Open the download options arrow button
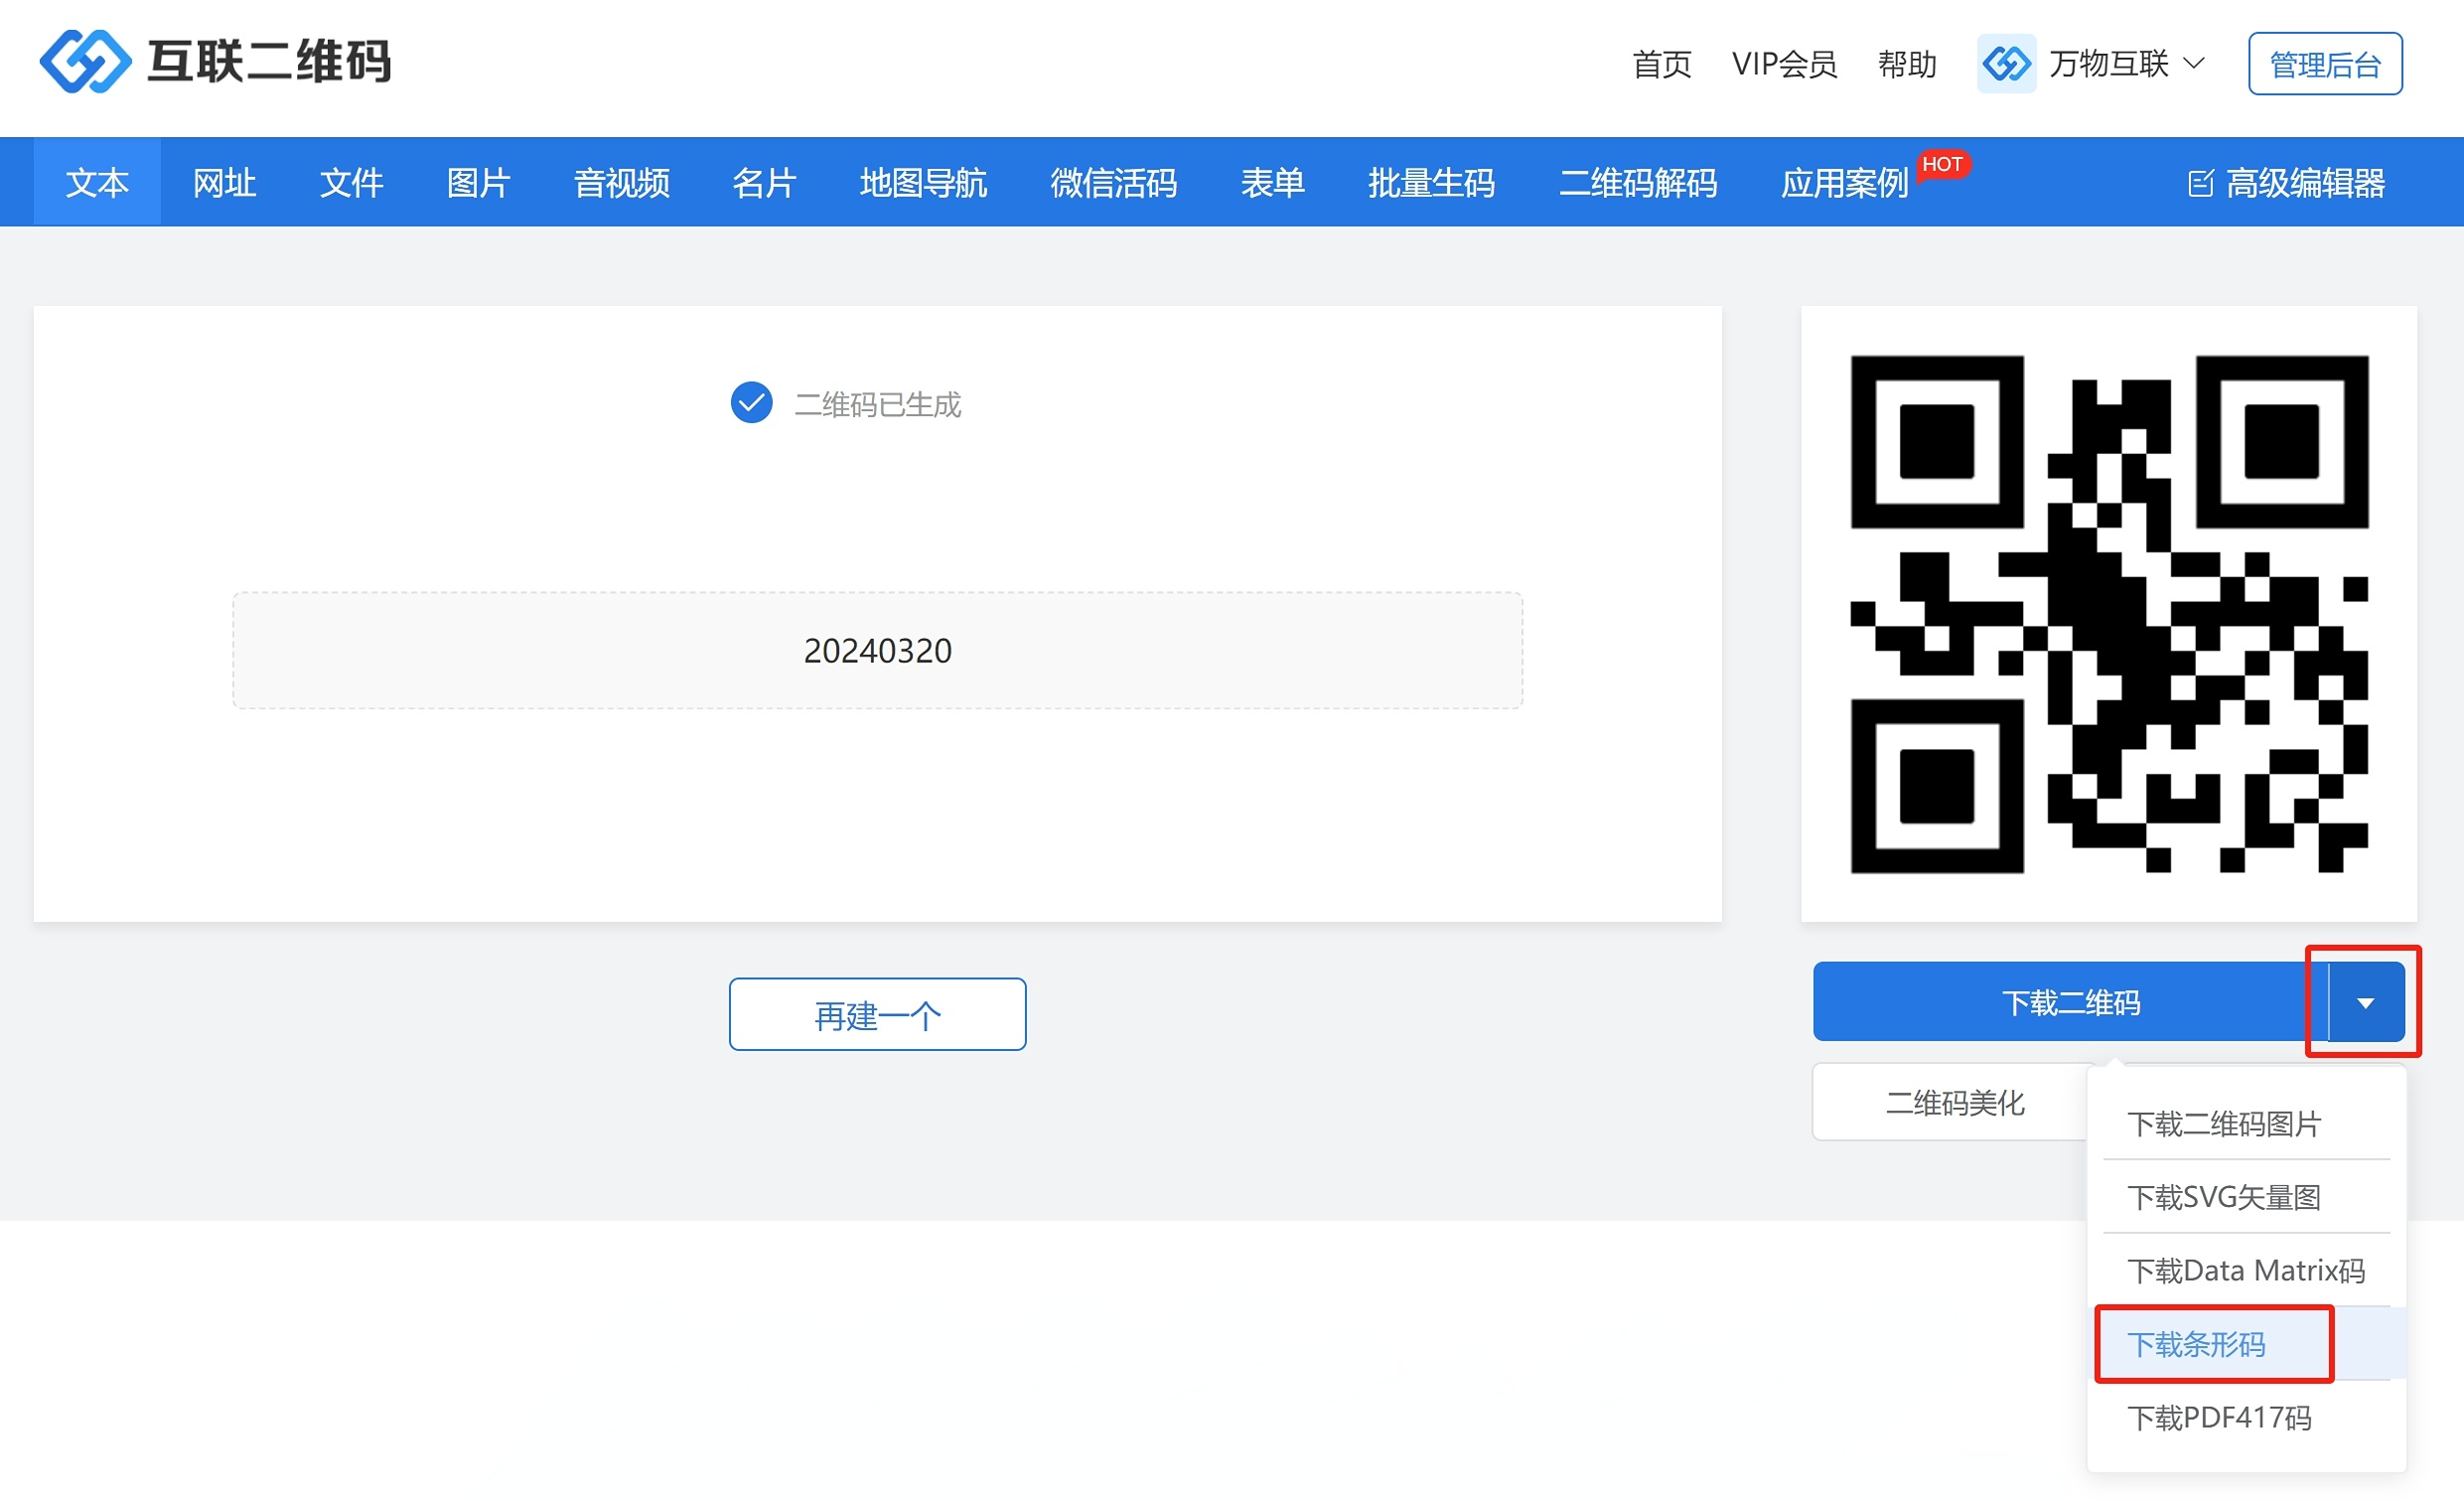The image size is (2464, 1501). point(2365,1002)
